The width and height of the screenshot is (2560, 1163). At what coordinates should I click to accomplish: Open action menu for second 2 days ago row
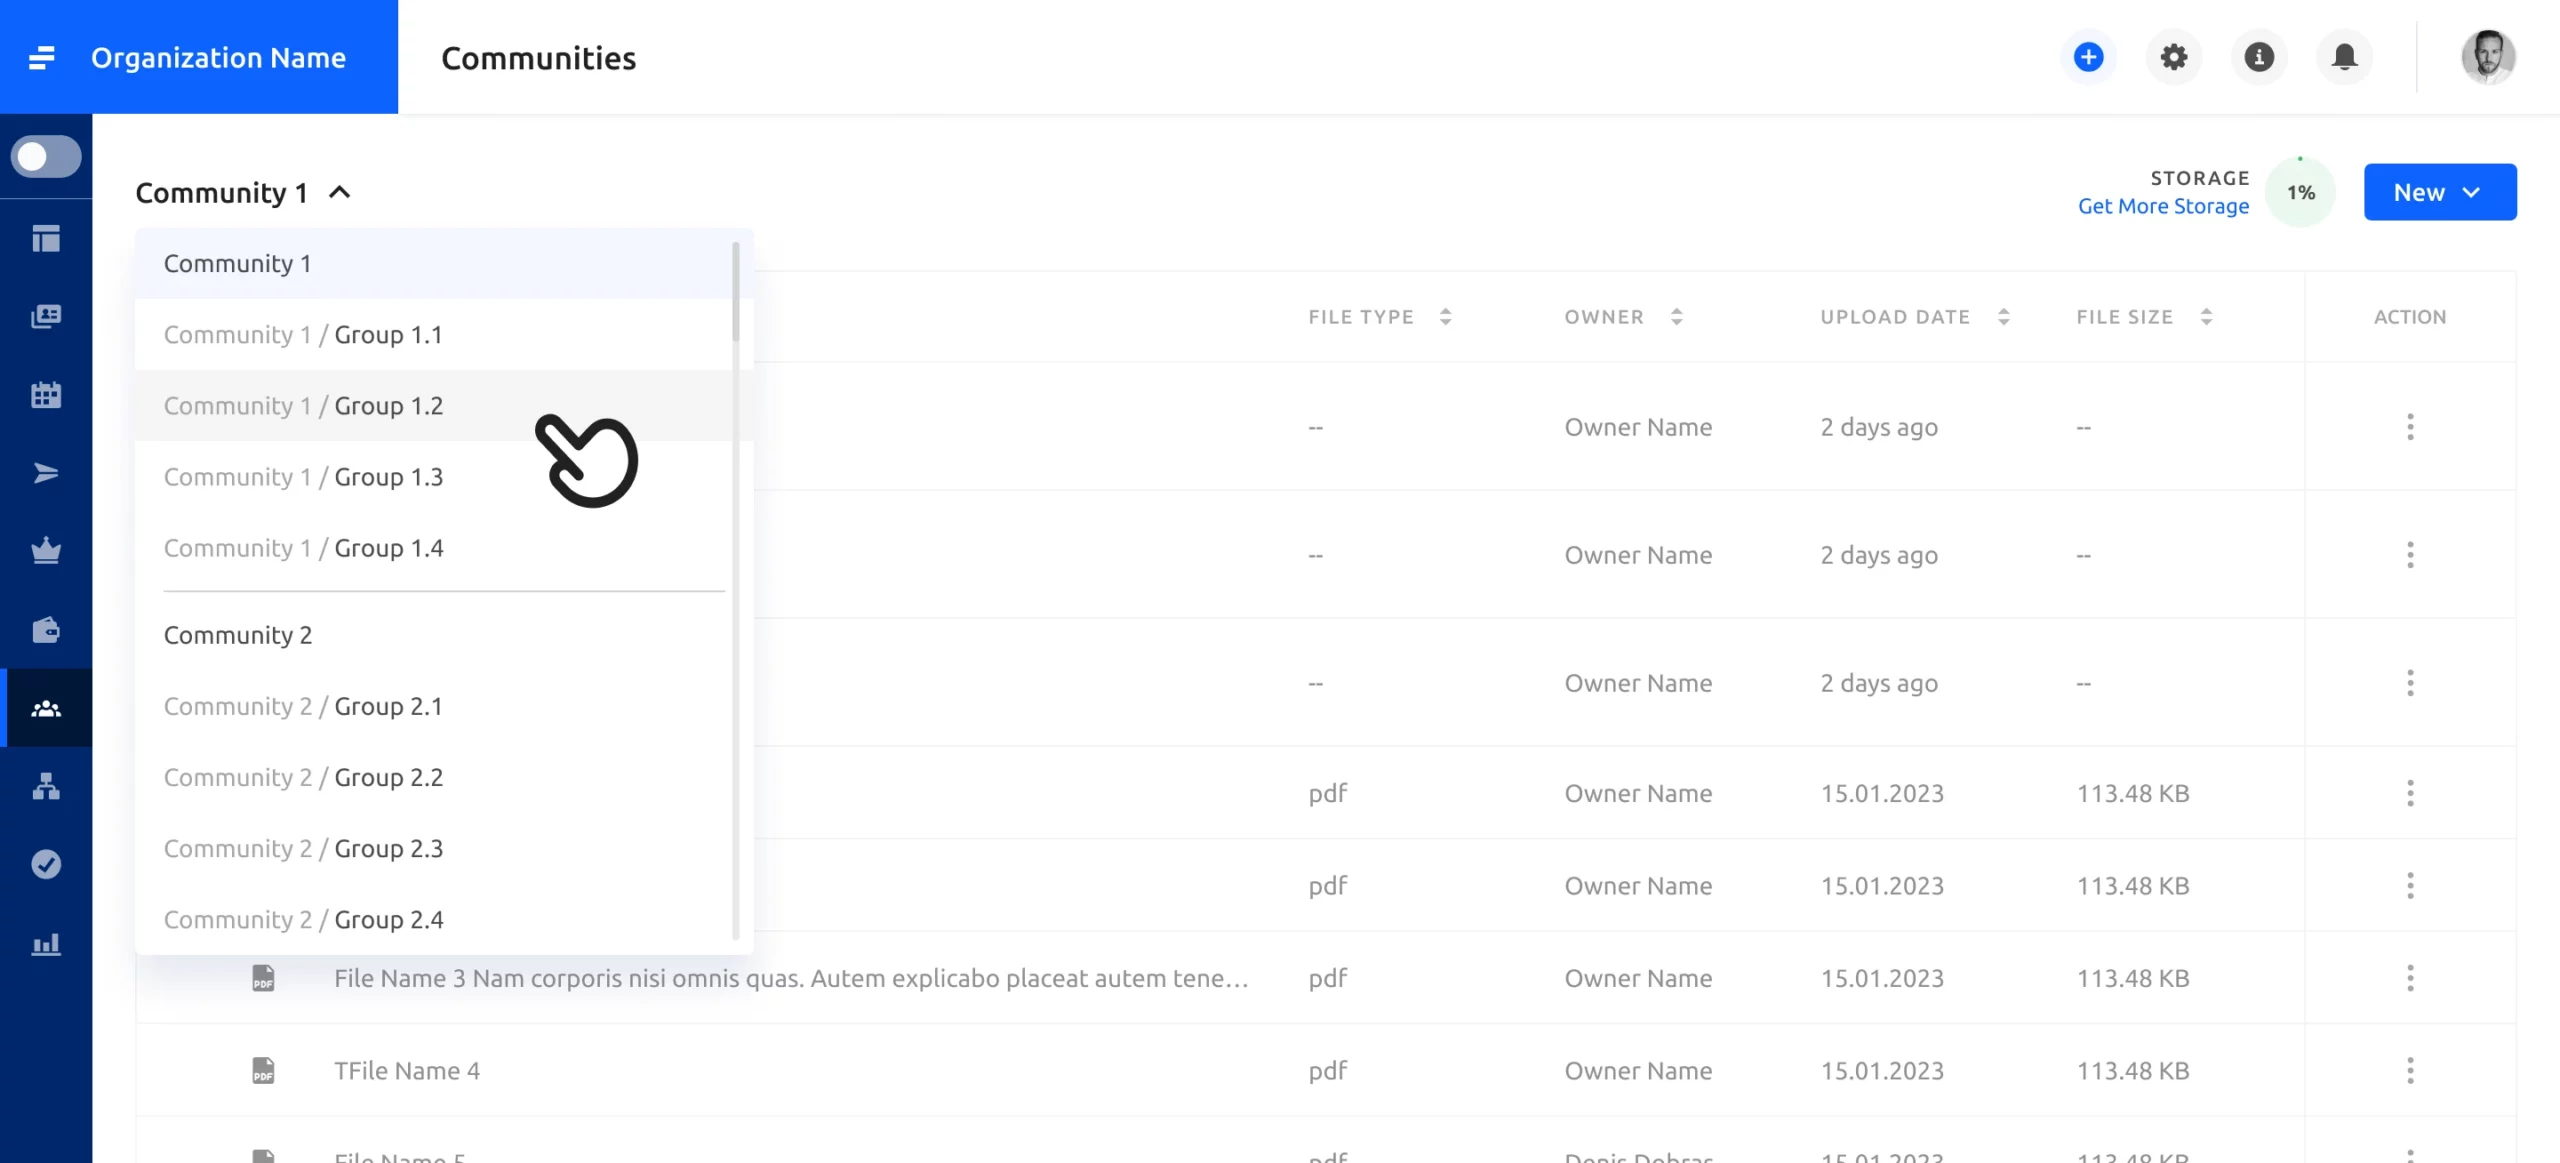(2409, 555)
